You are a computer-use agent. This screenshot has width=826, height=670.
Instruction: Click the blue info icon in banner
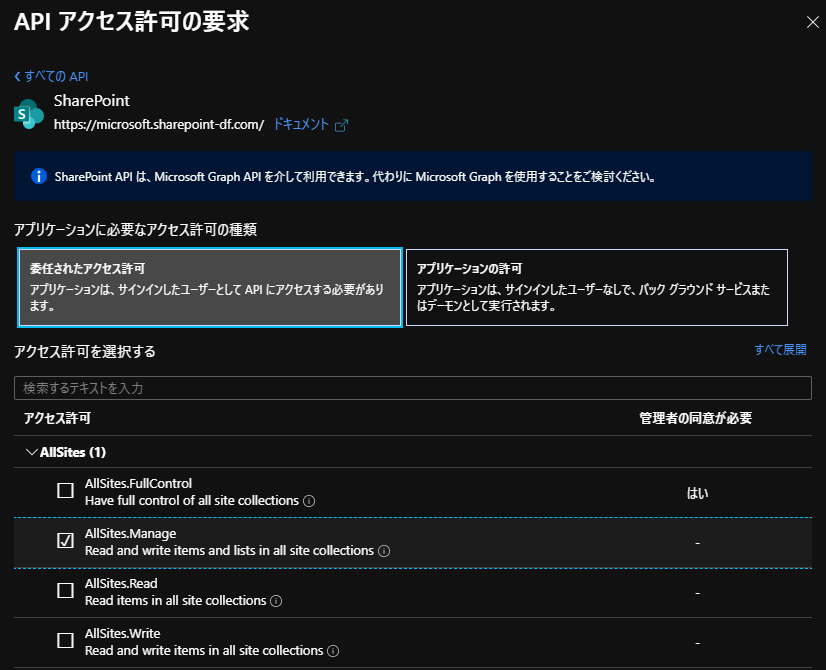coord(38,176)
